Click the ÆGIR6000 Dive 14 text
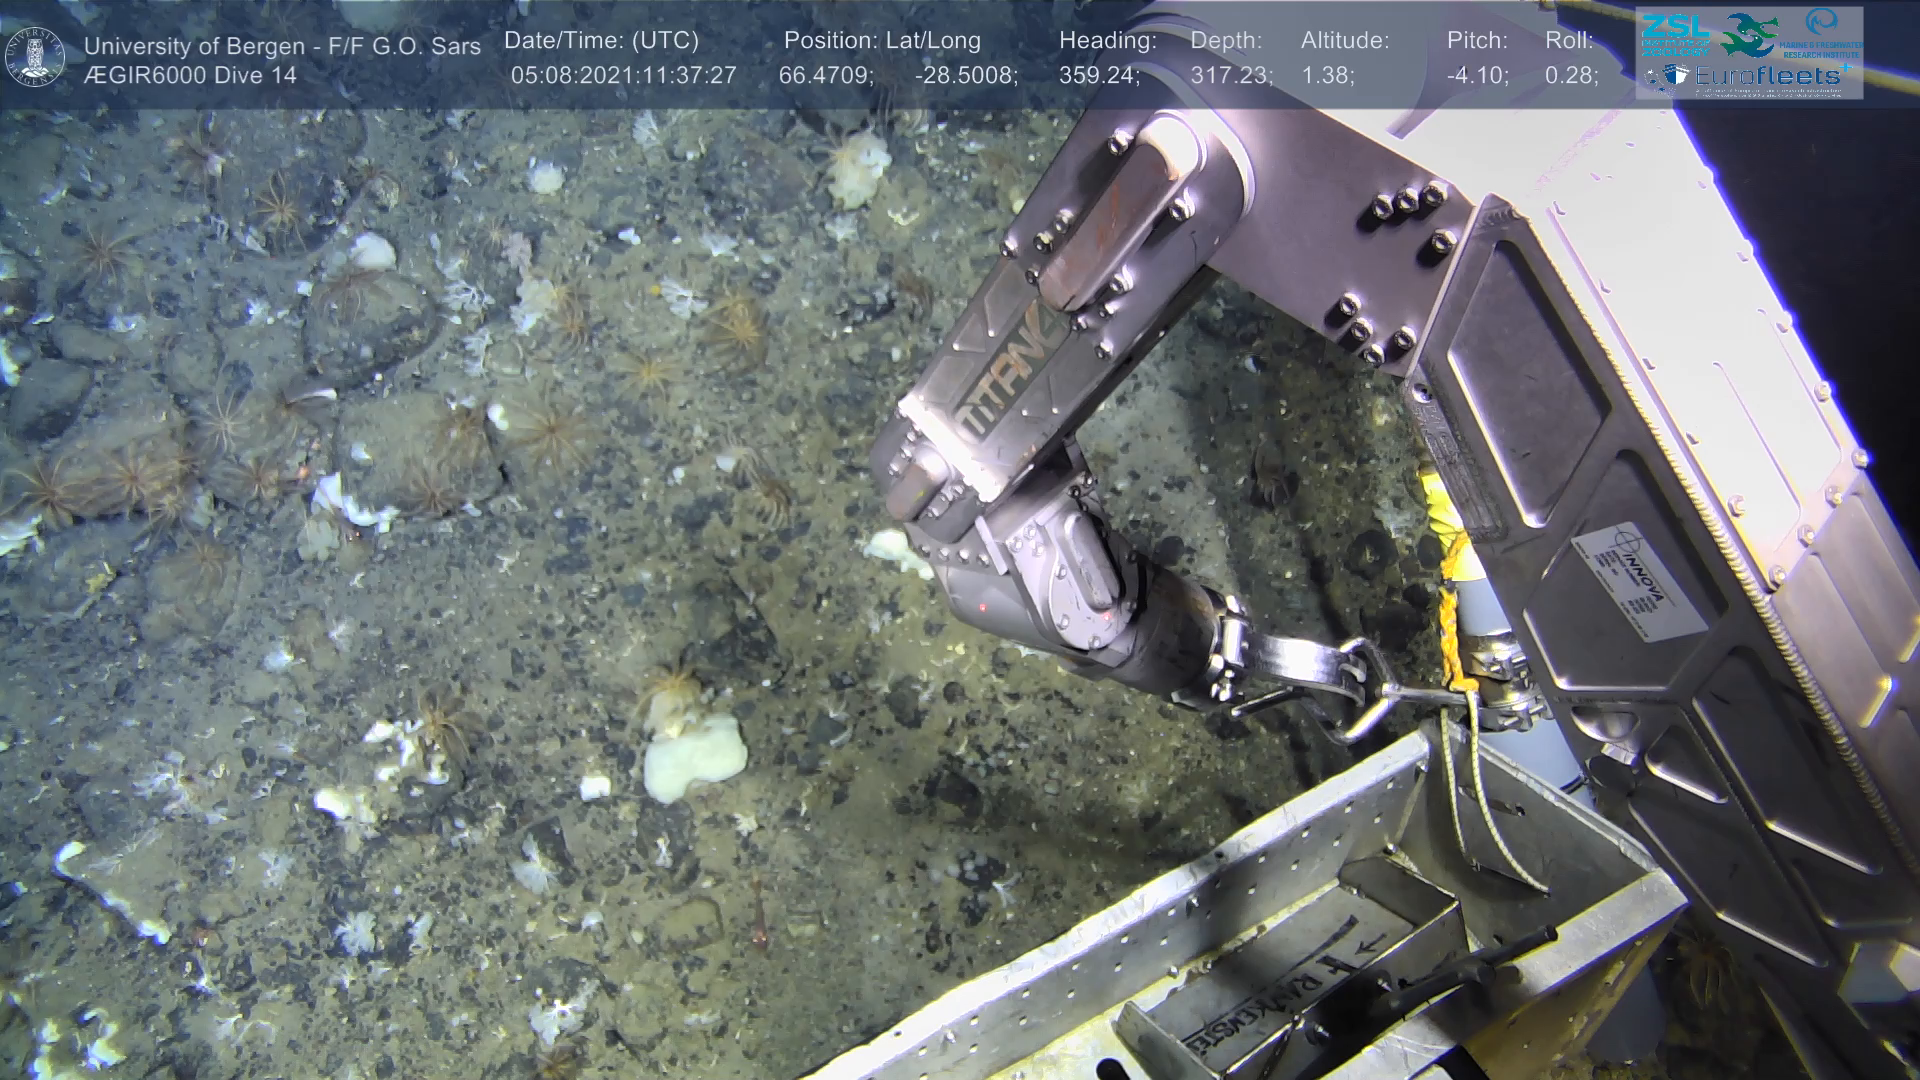Image resolution: width=1920 pixels, height=1080 pixels. click(x=190, y=76)
